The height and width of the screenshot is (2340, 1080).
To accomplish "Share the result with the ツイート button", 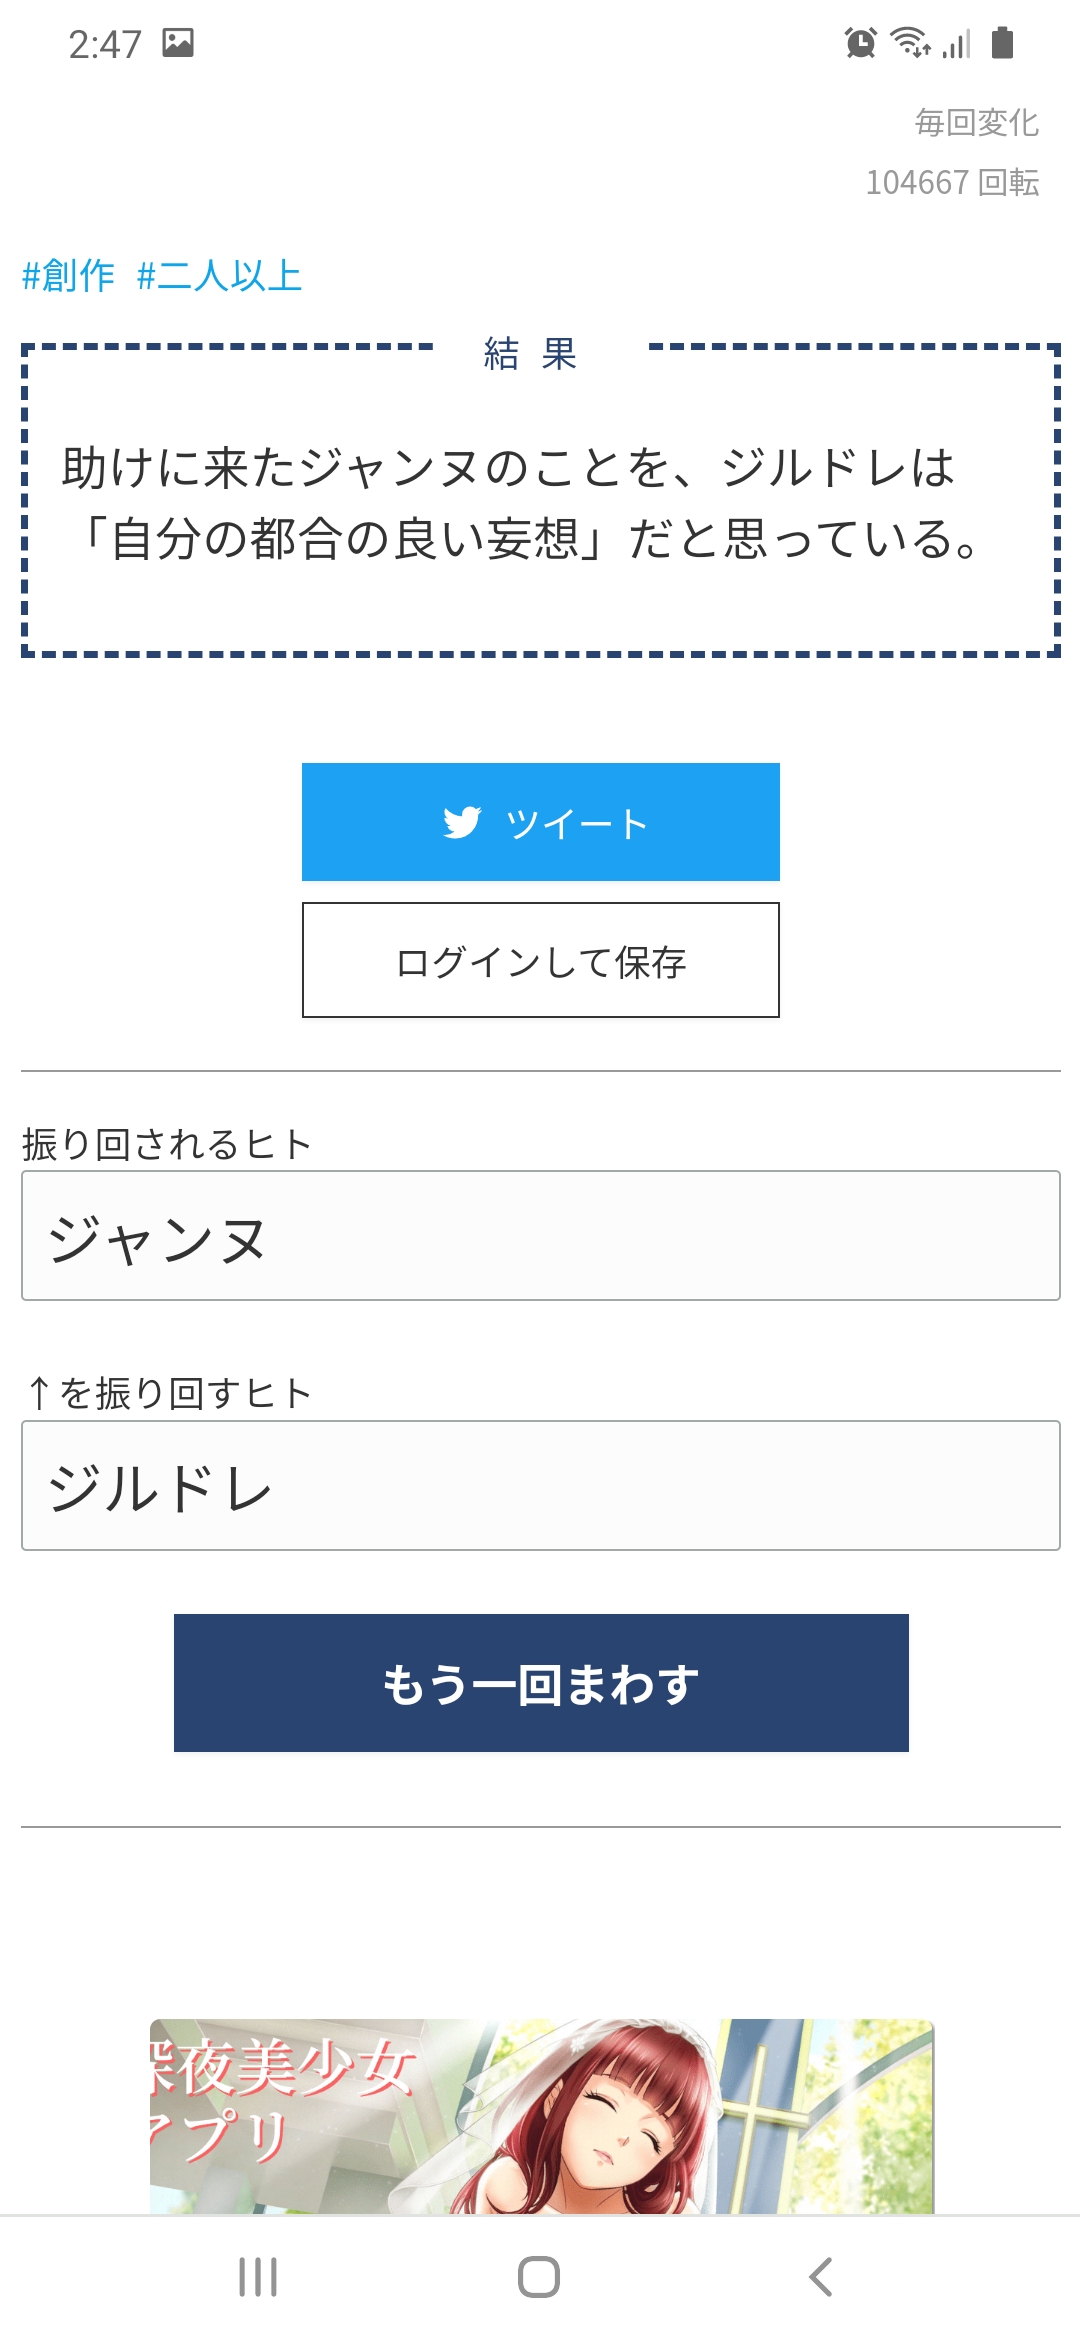I will click(x=541, y=822).
